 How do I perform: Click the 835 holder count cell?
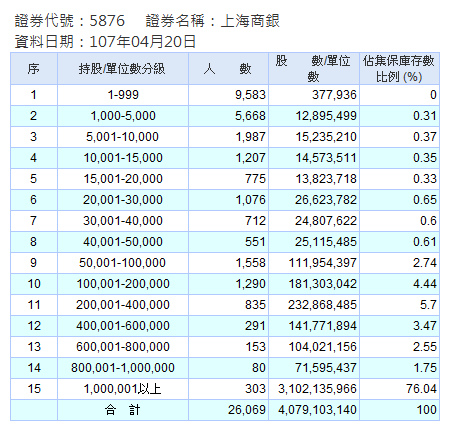tap(228, 305)
